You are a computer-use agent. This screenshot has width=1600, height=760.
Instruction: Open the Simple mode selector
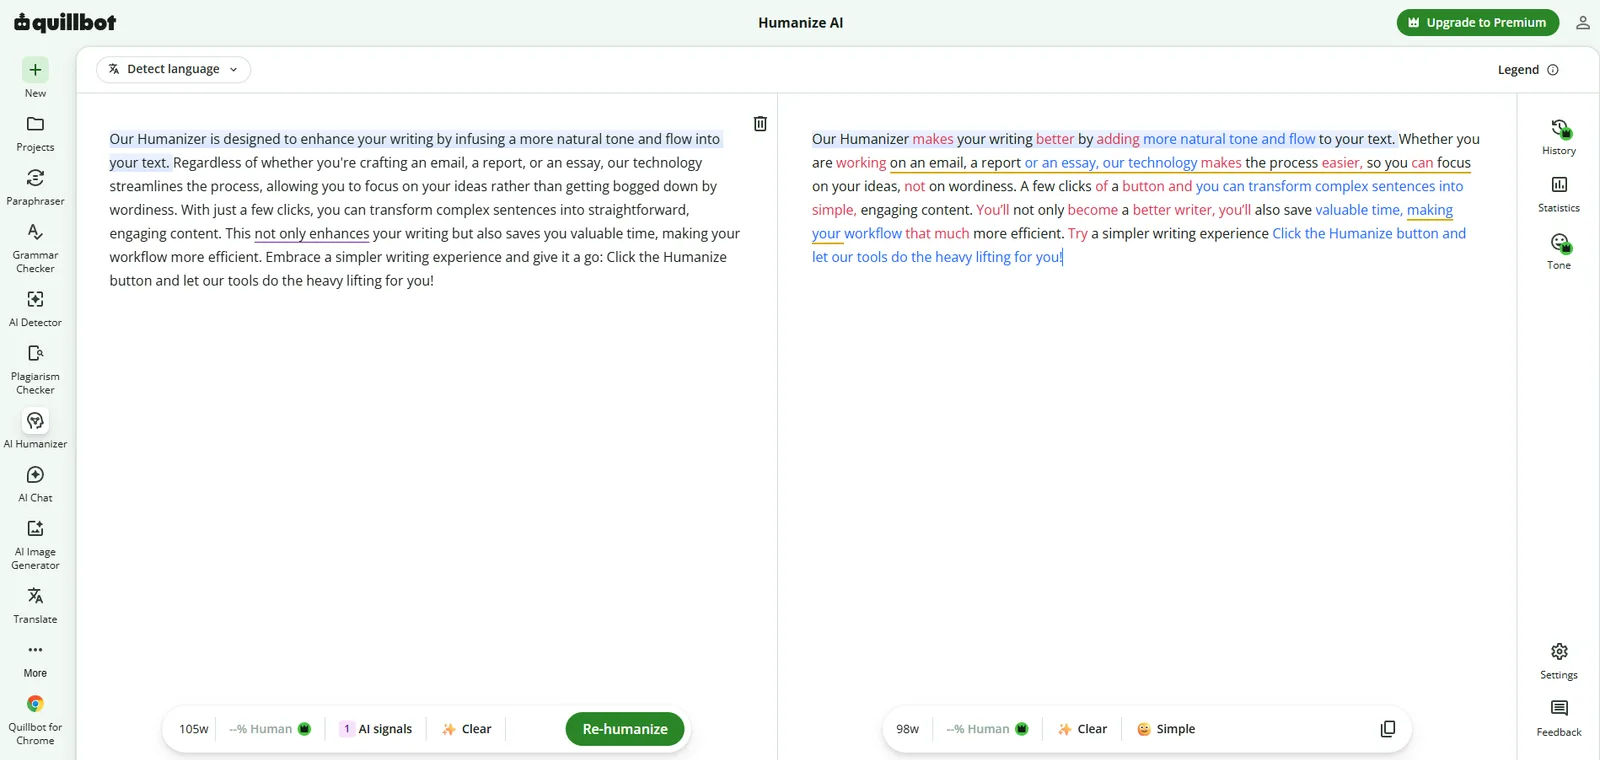pos(1166,729)
